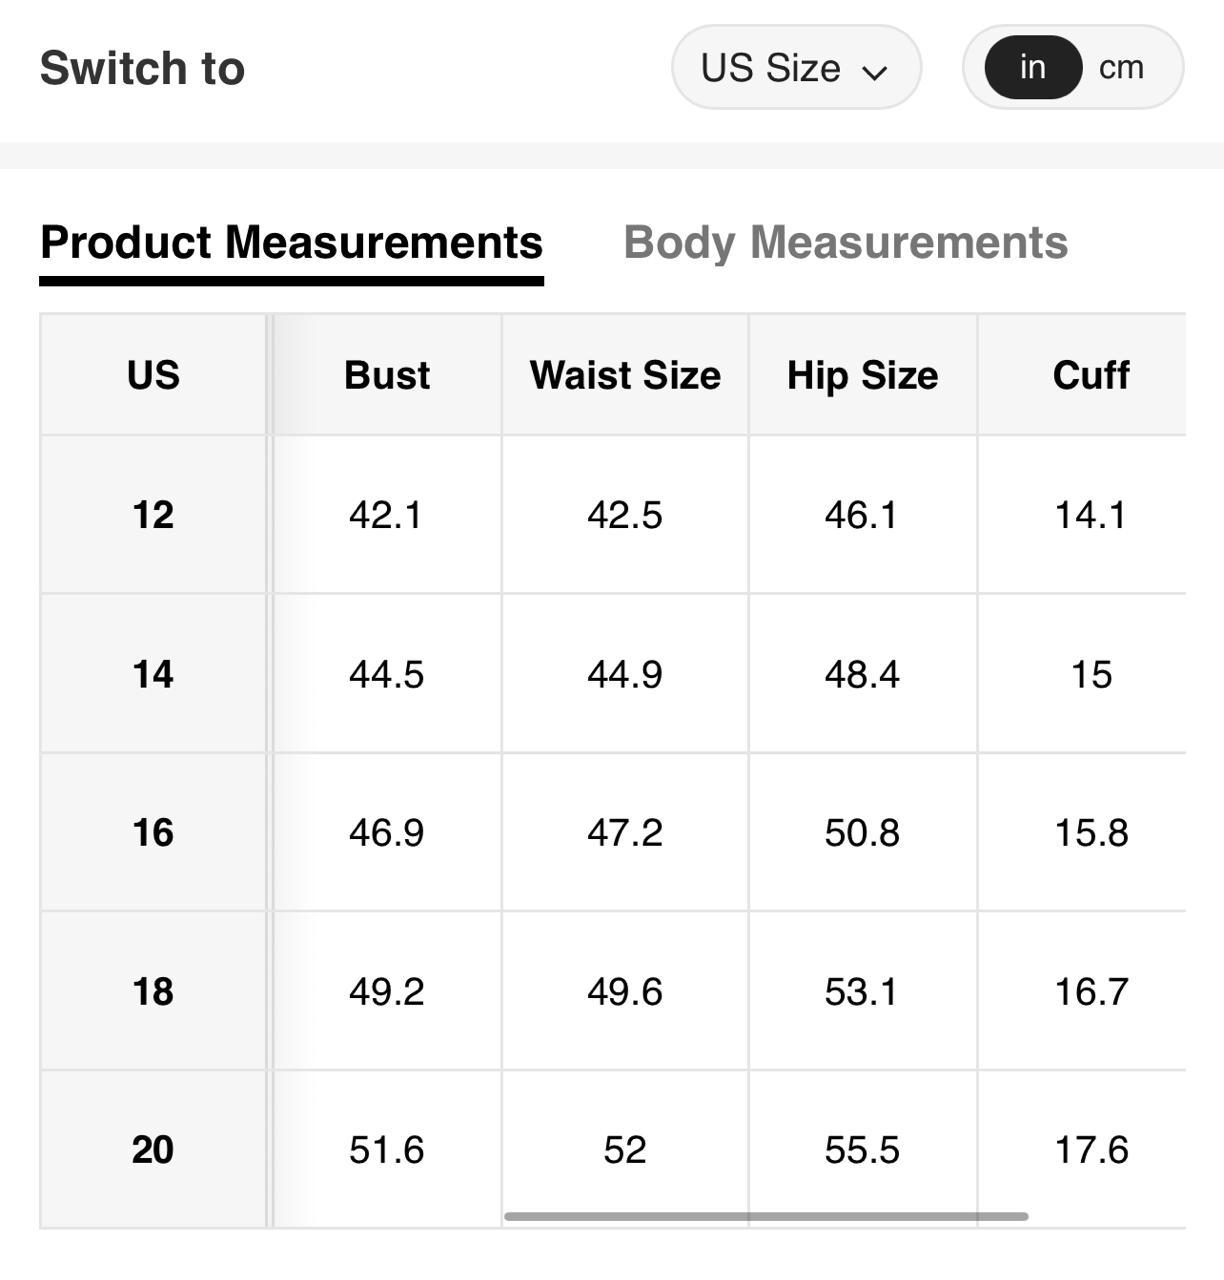Click the 55.5 hip size cell

click(862, 1150)
